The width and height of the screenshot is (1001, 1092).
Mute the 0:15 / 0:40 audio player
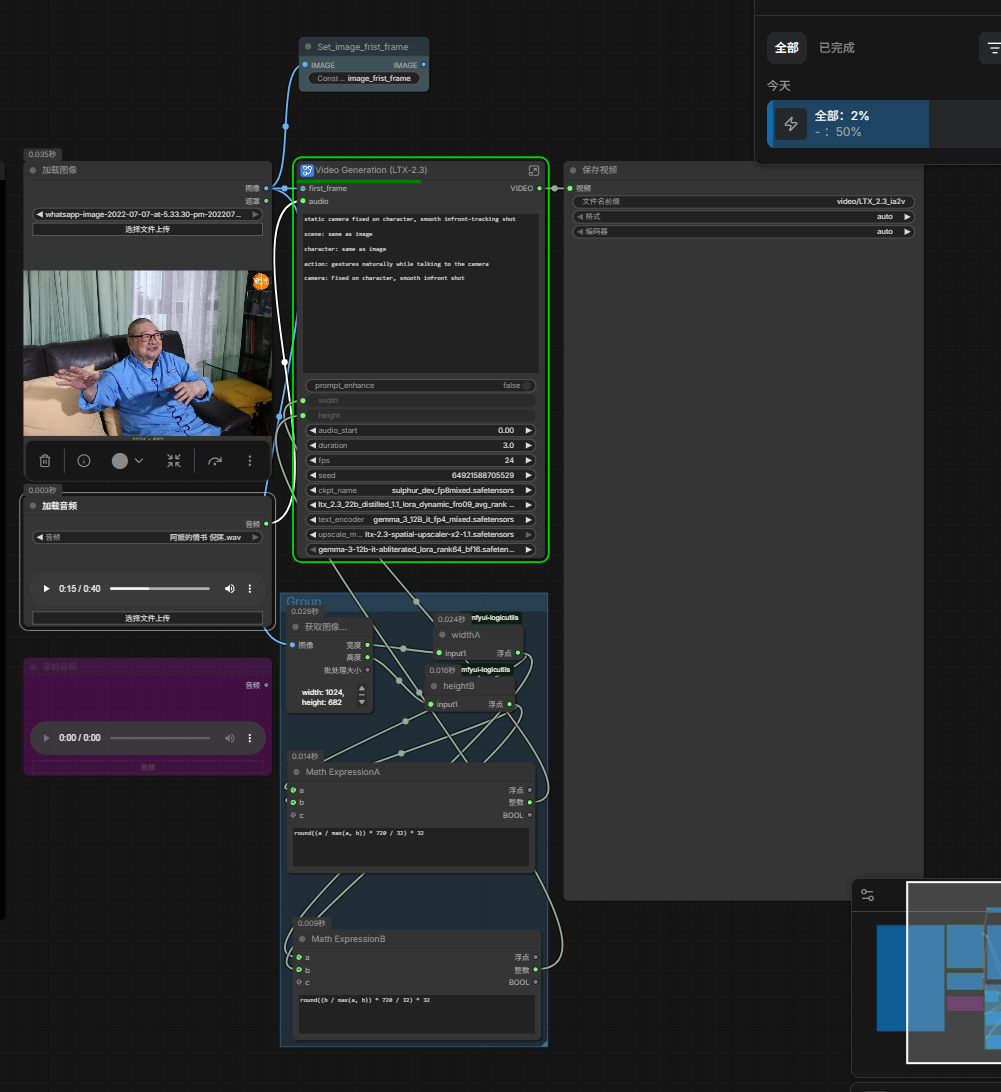tap(229, 588)
